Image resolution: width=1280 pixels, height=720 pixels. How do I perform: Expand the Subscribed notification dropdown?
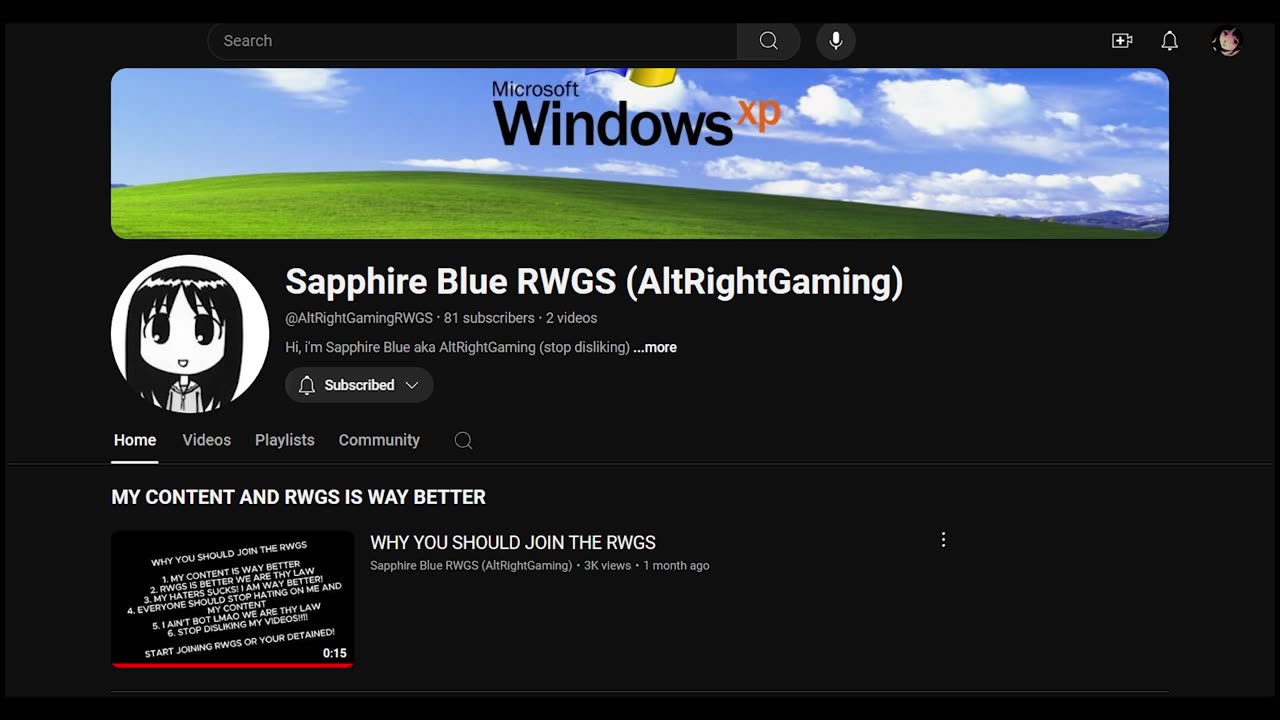point(359,385)
